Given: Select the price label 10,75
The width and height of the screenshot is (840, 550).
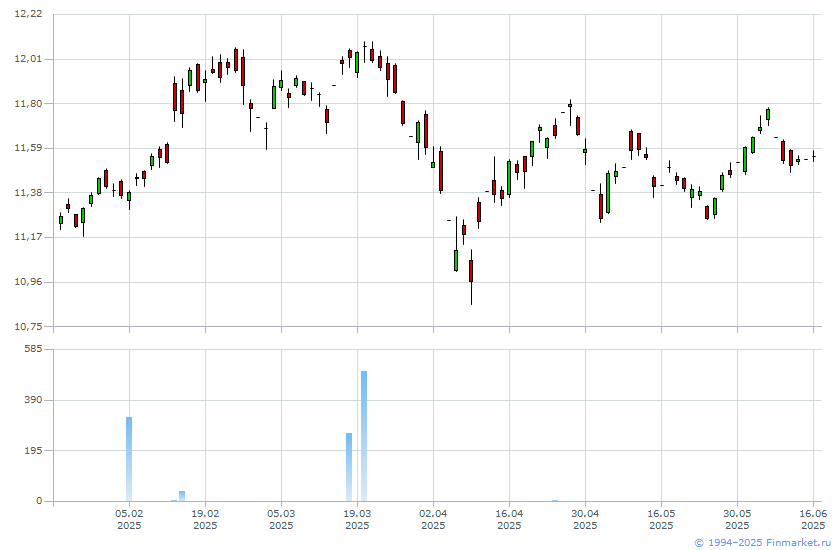Looking at the screenshot, I should [x=27, y=326].
